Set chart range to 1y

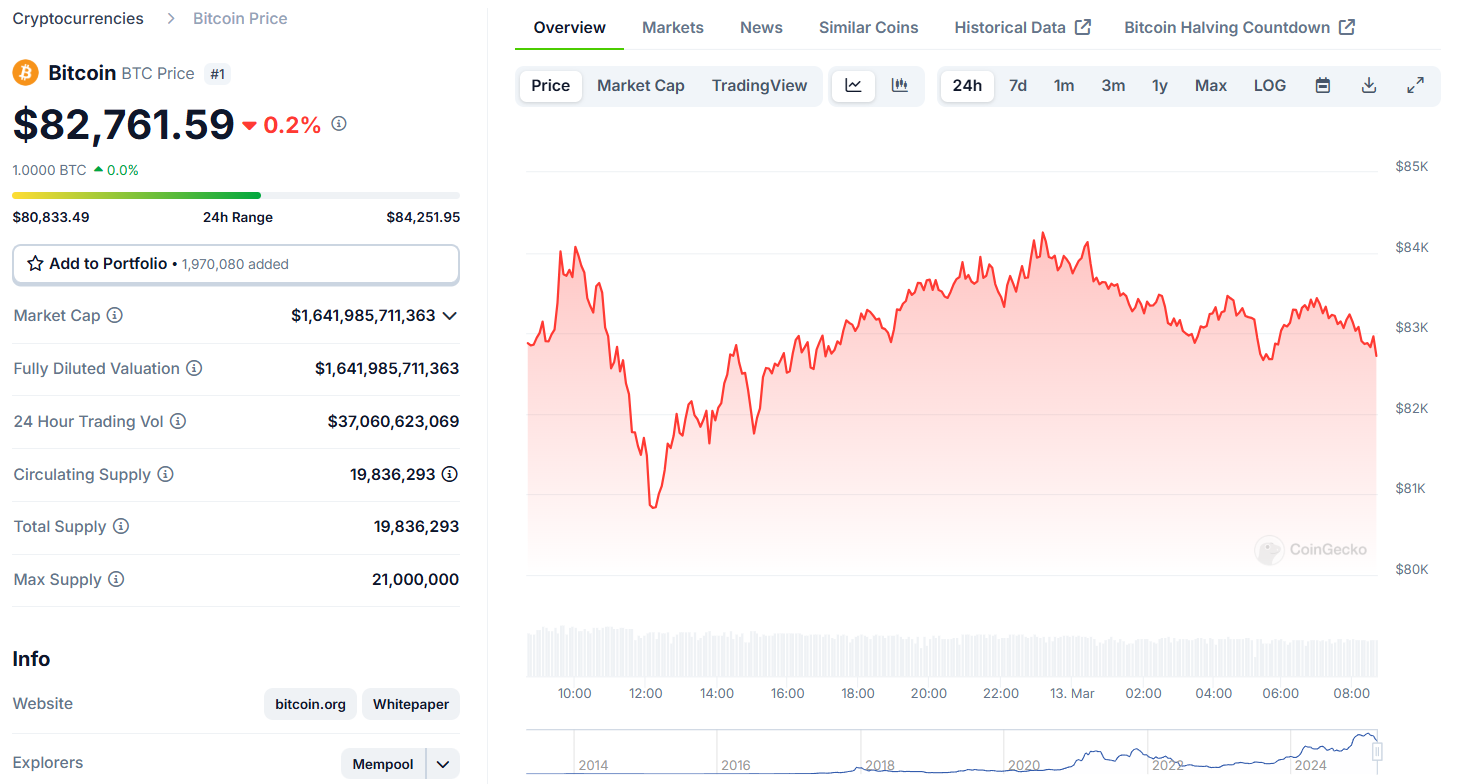click(1160, 86)
